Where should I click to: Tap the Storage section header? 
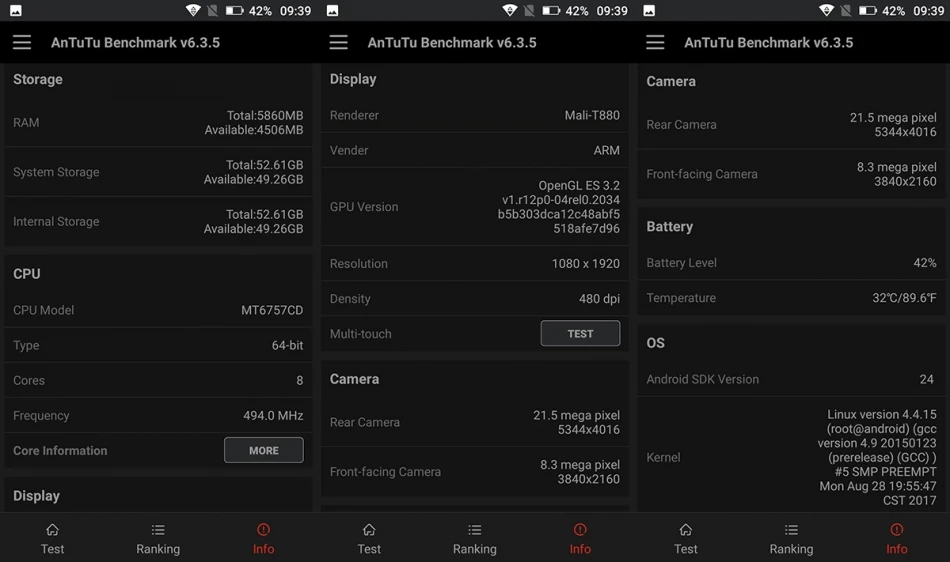coord(38,79)
